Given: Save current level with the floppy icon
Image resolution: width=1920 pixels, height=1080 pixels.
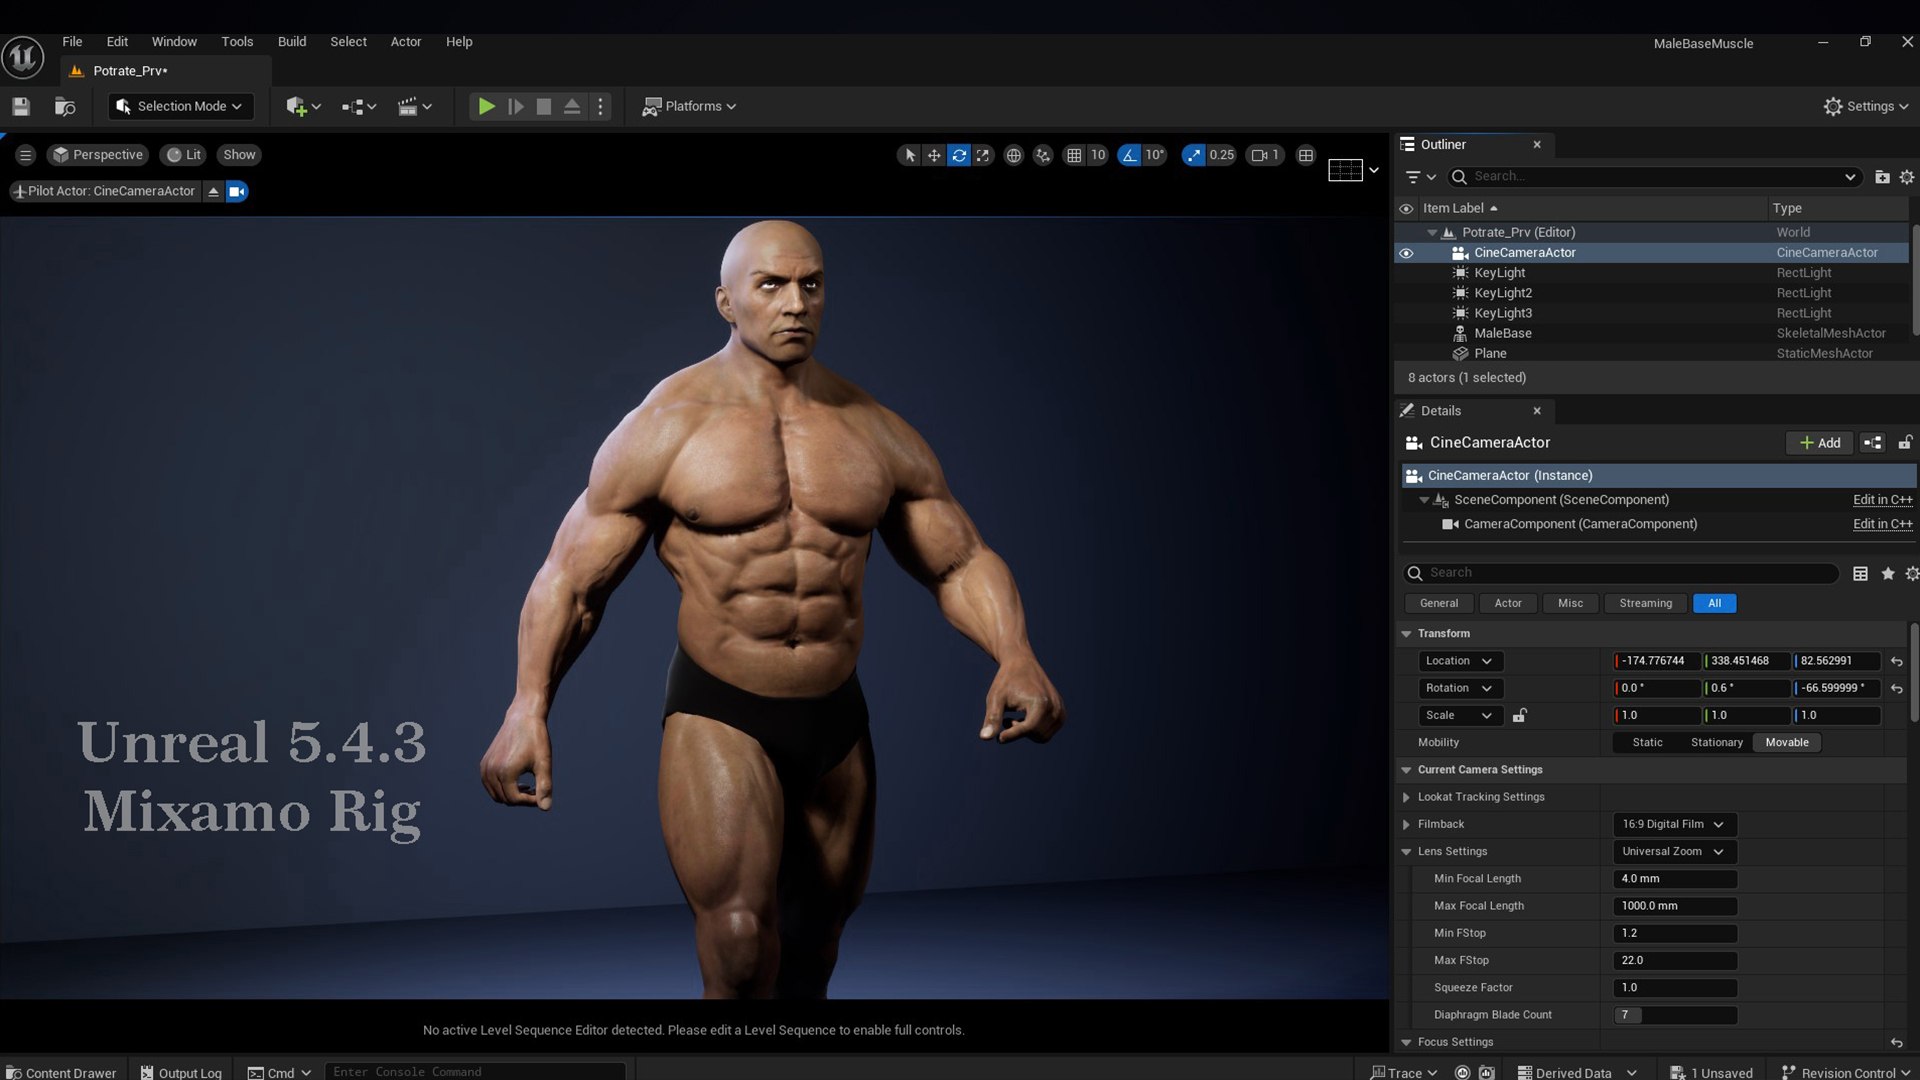Looking at the screenshot, I should [21, 106].
